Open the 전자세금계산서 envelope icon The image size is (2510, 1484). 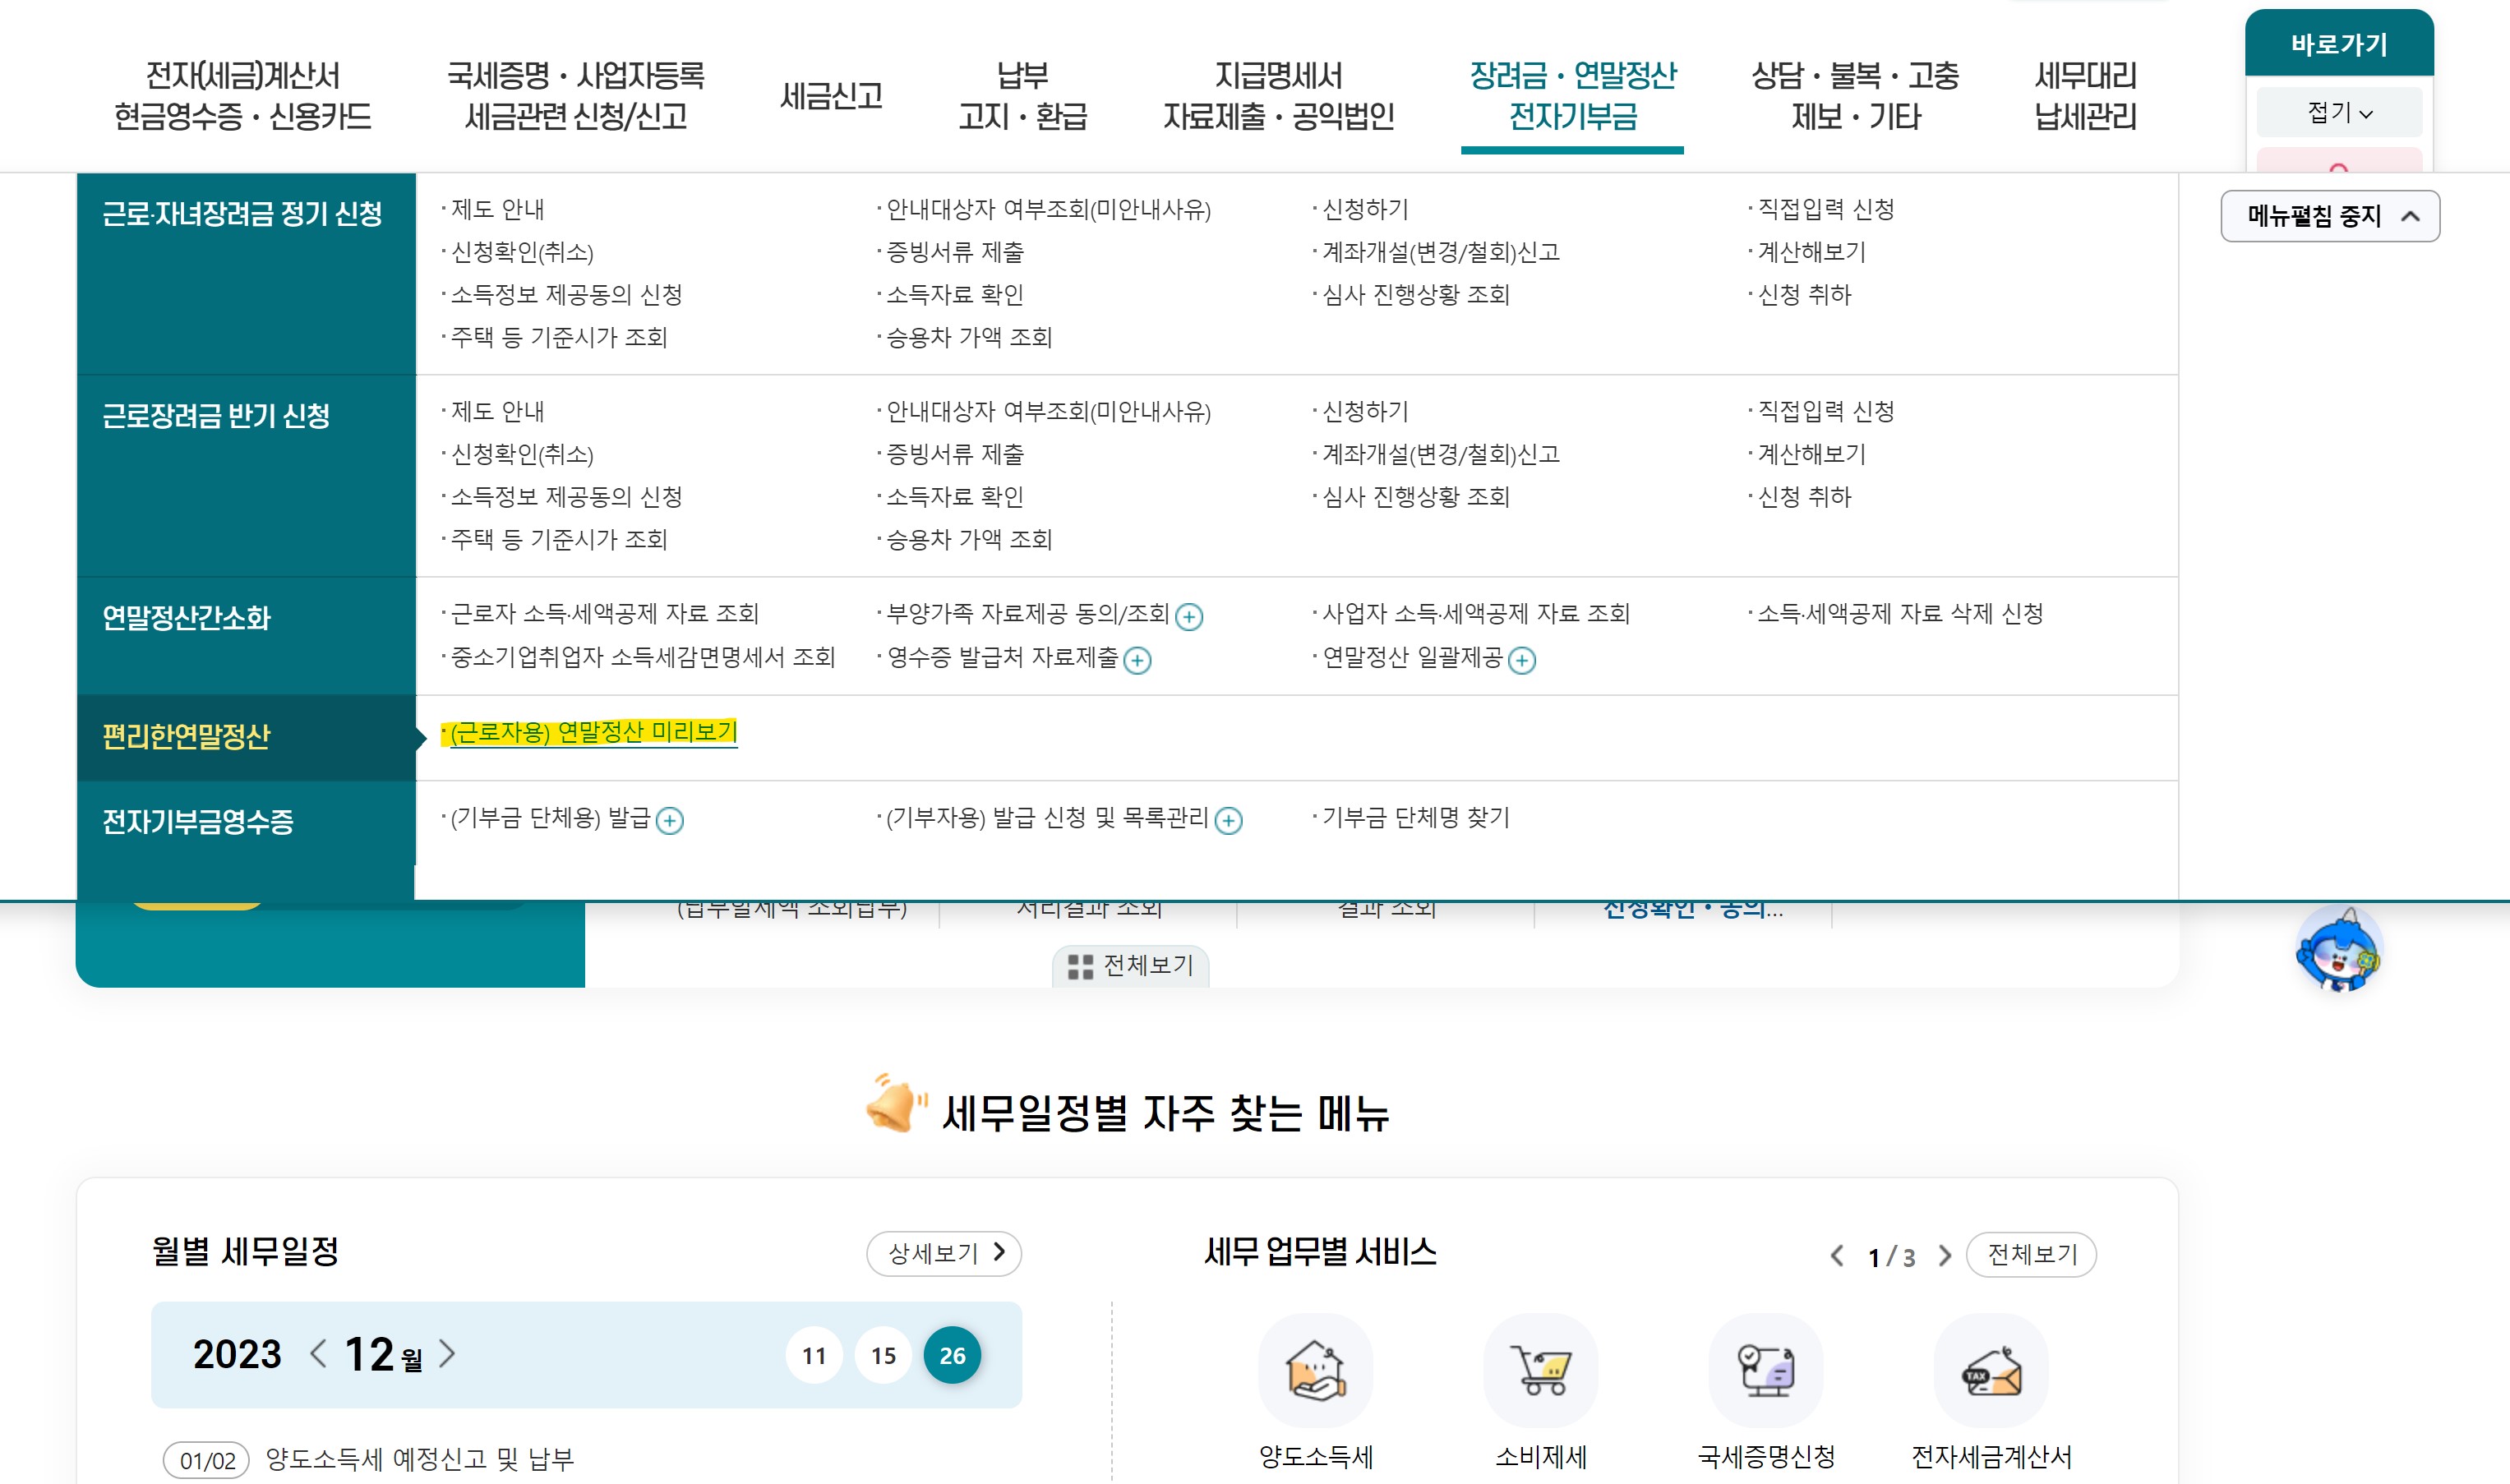pos(1991,1370)
